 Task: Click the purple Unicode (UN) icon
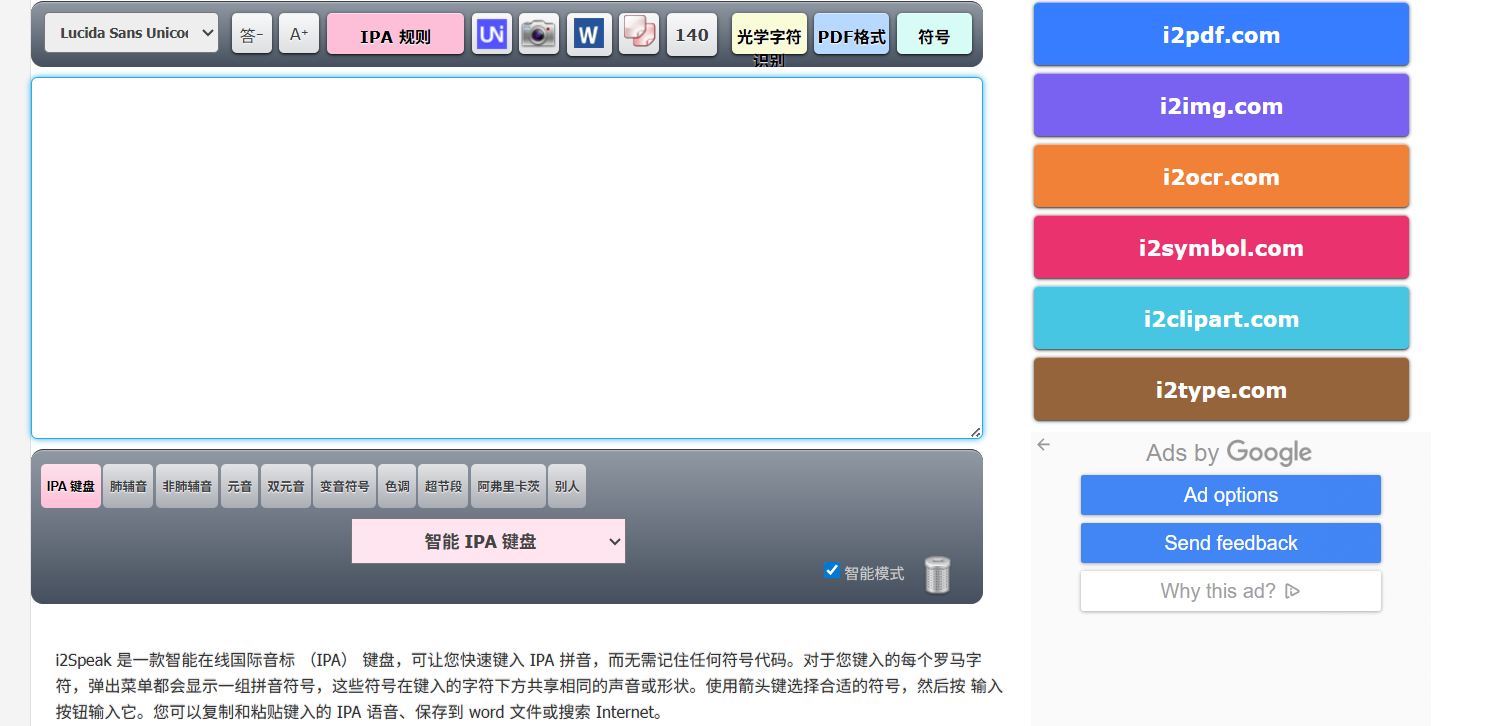pyautogui.click(x=492, y=34)
